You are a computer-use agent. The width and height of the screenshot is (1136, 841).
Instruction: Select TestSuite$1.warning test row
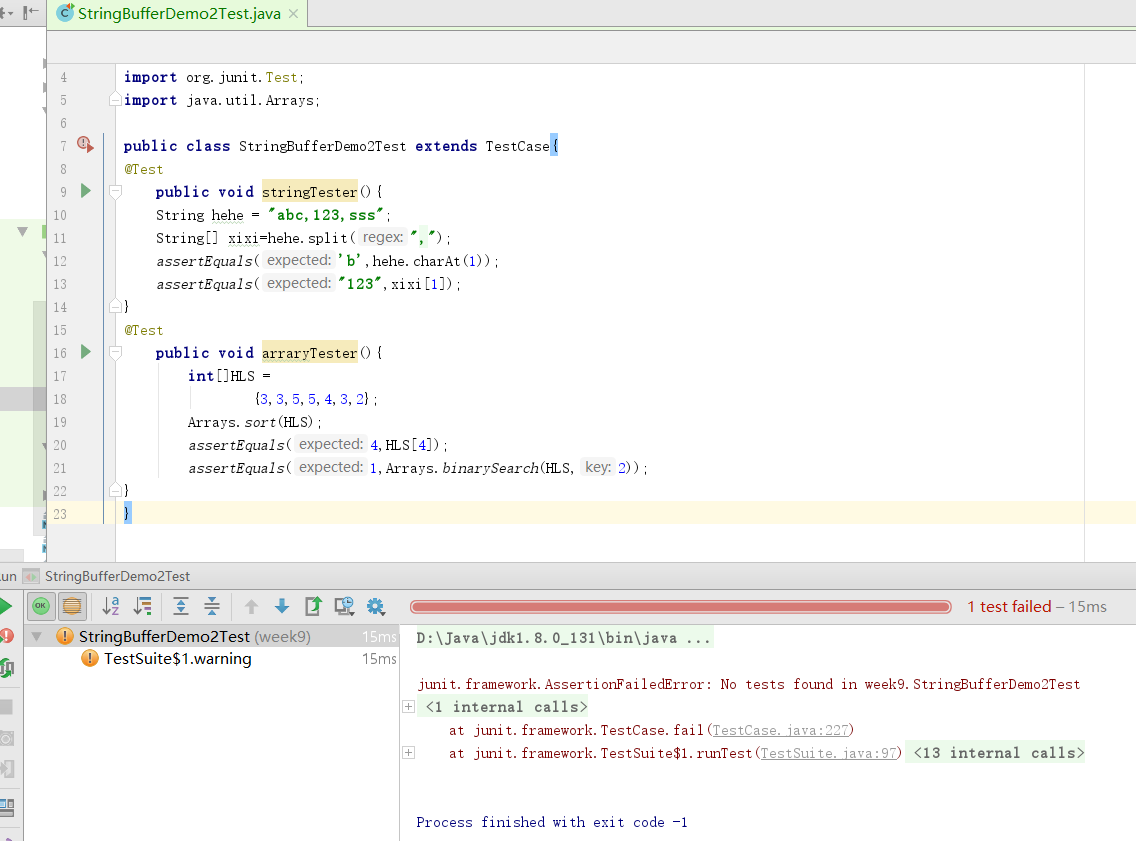[x=212, y=659]
